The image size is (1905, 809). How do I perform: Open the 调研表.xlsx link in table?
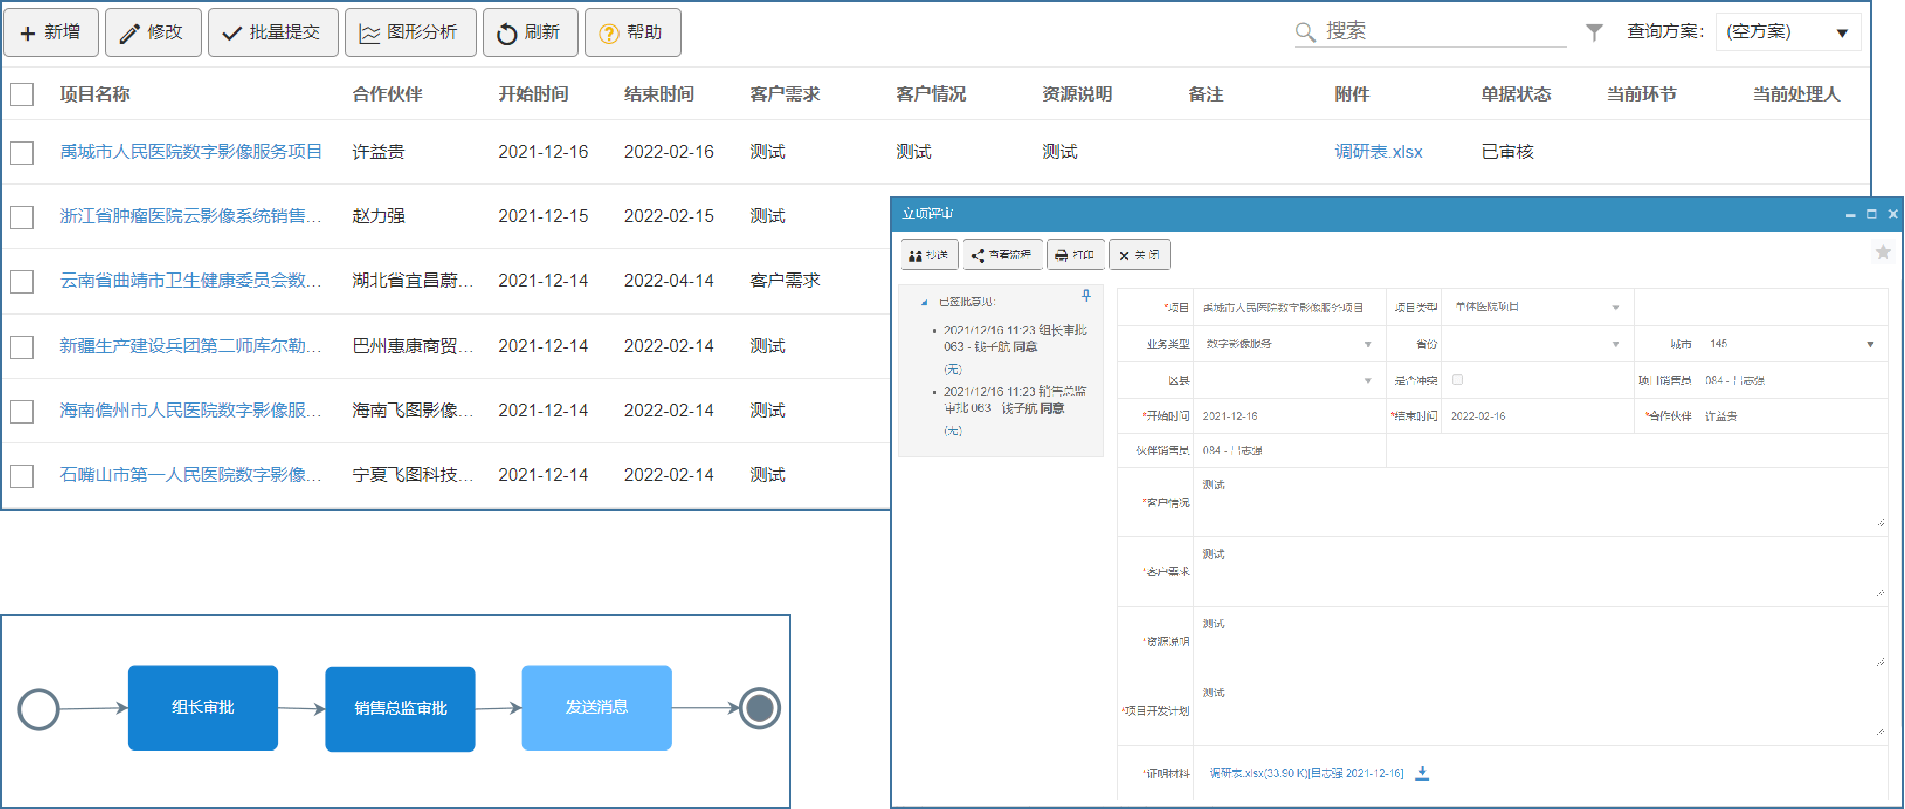pyautogui.click(x=1377, y=152)
